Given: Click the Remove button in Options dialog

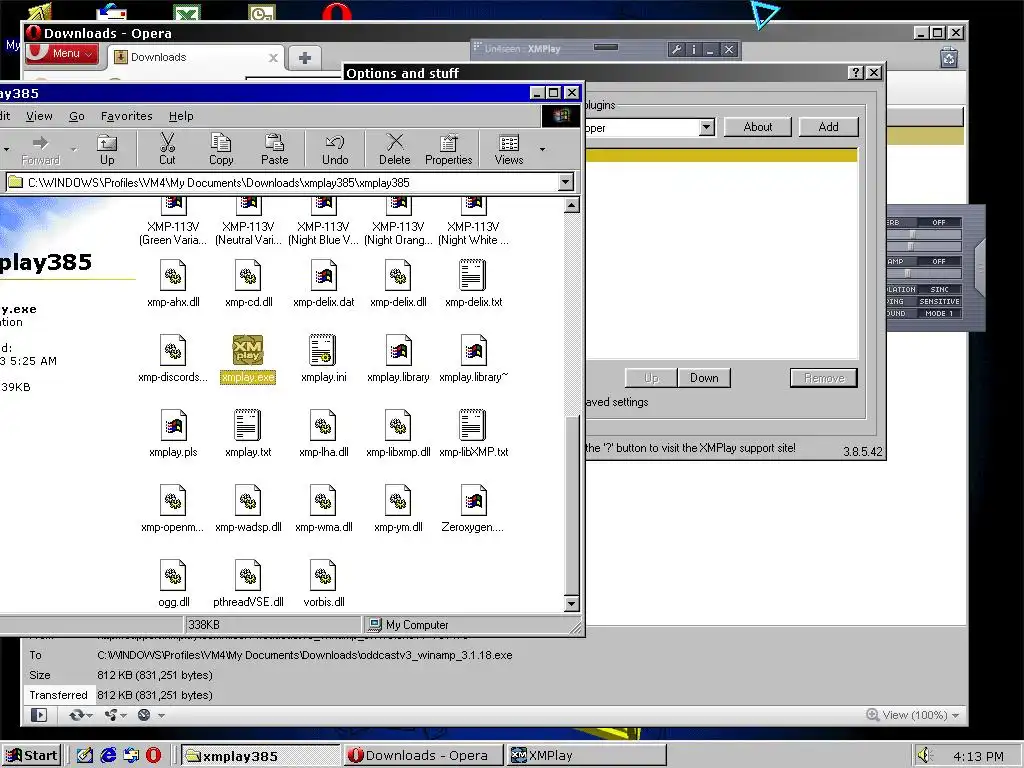Looking at the screenshot, I should 824,377.
